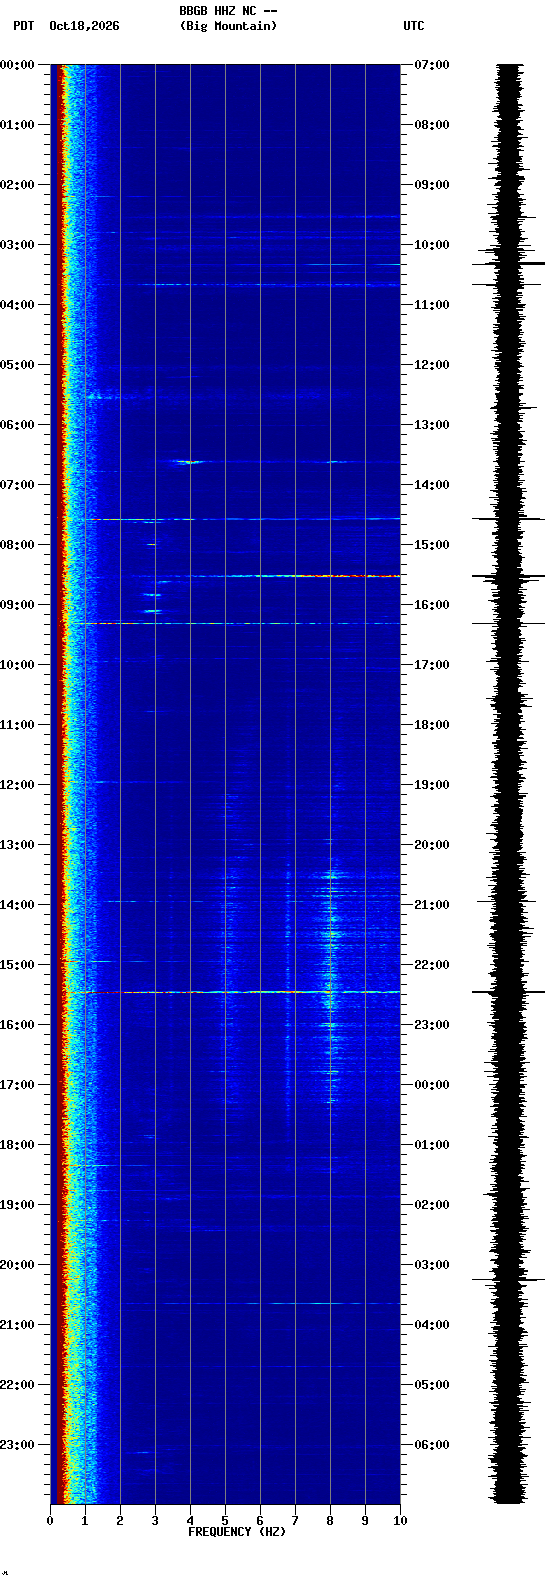Click the UTC time label '13:00'

432,425
